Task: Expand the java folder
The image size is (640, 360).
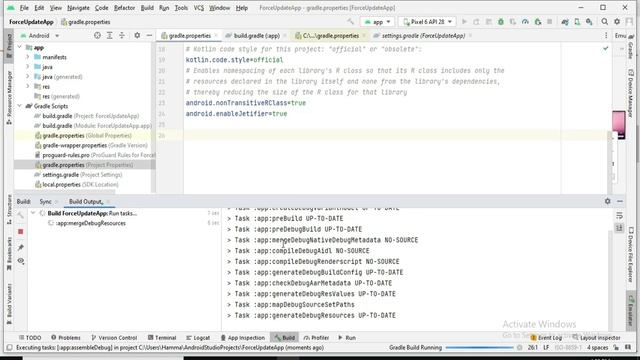Action: pos(28,67)
